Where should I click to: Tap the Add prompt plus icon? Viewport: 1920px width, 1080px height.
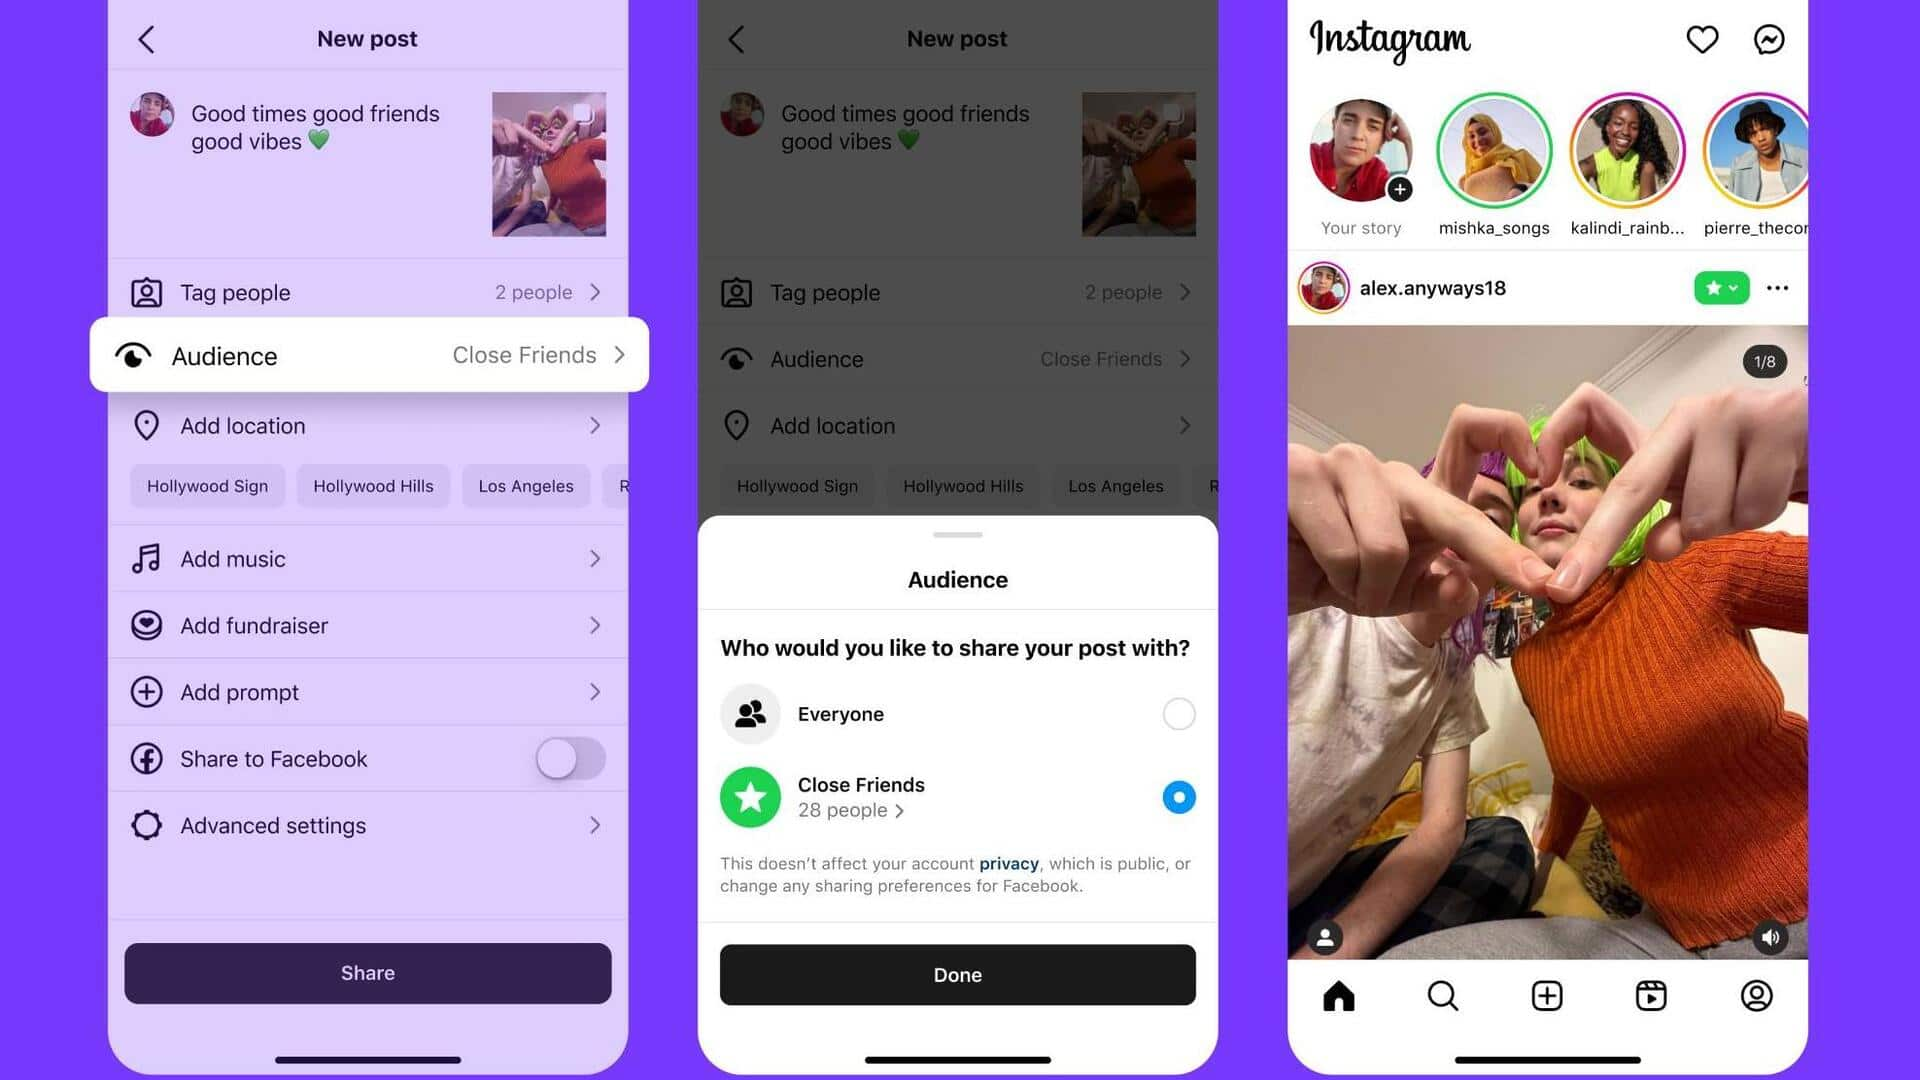pos(145,691)
